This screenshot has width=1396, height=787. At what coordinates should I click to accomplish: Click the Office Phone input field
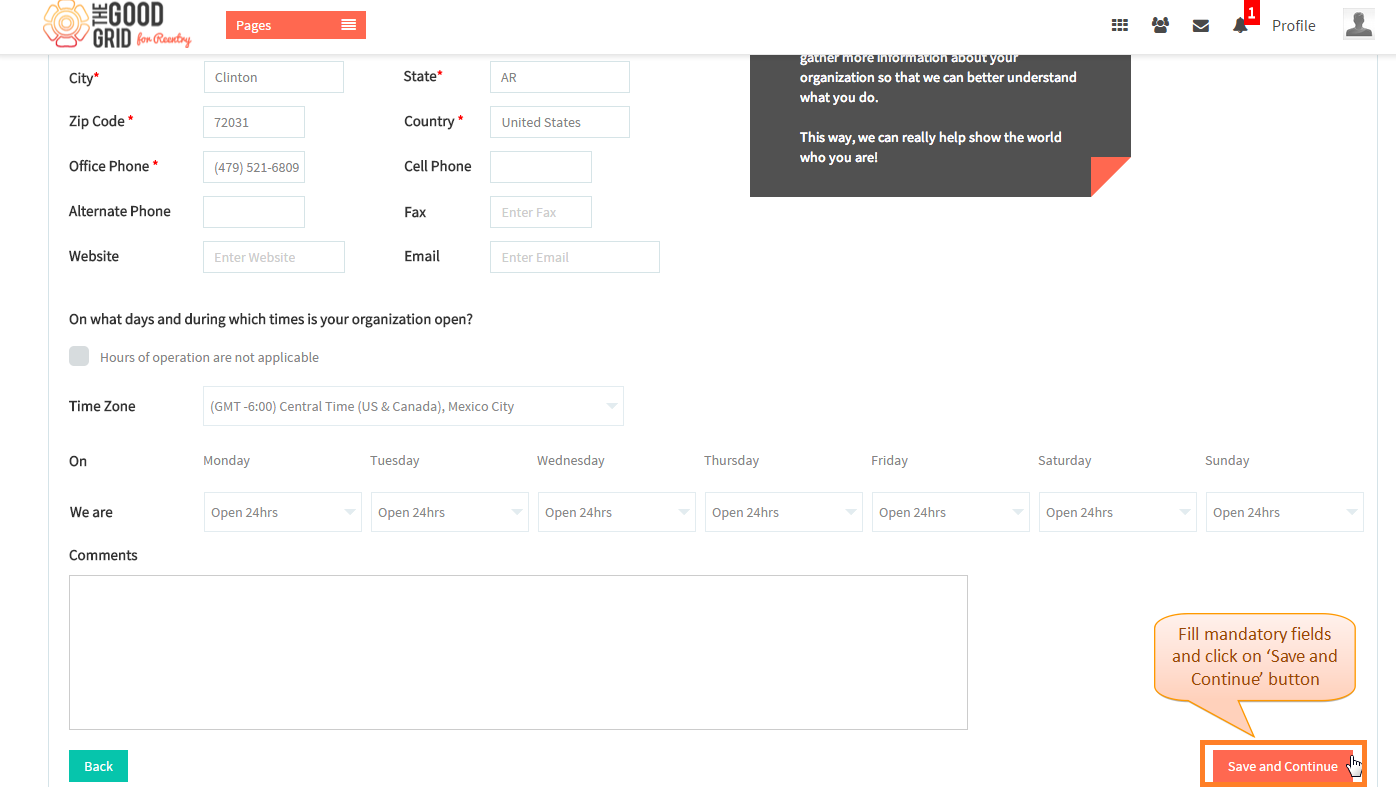pos(254,167)
